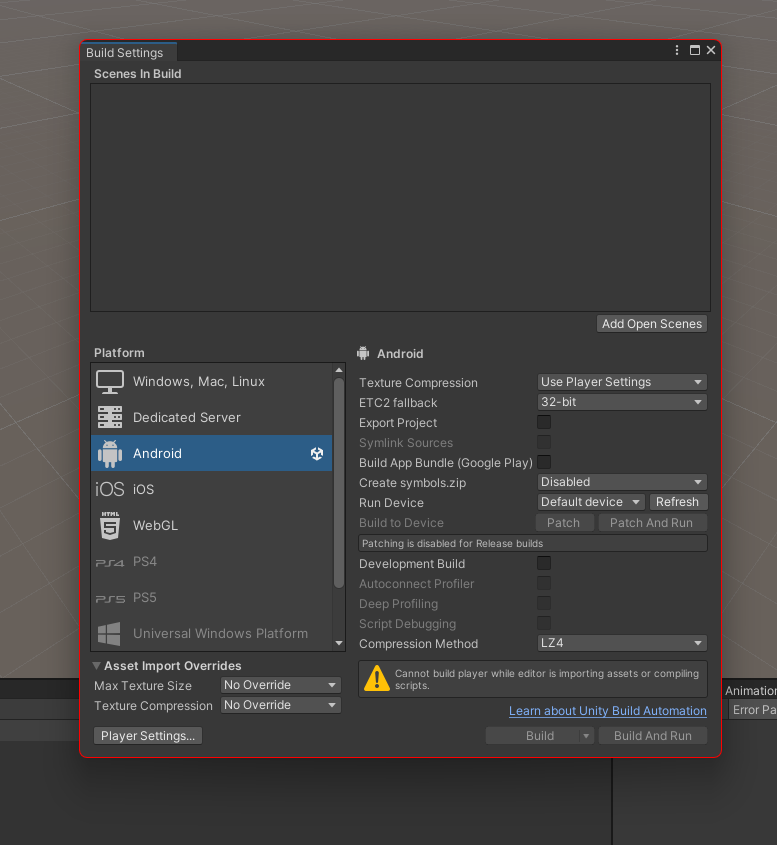Click the platform list scrollbar thumb
Image resolution: width=777 pixels, height=845 pixels.
click(339, 483)
